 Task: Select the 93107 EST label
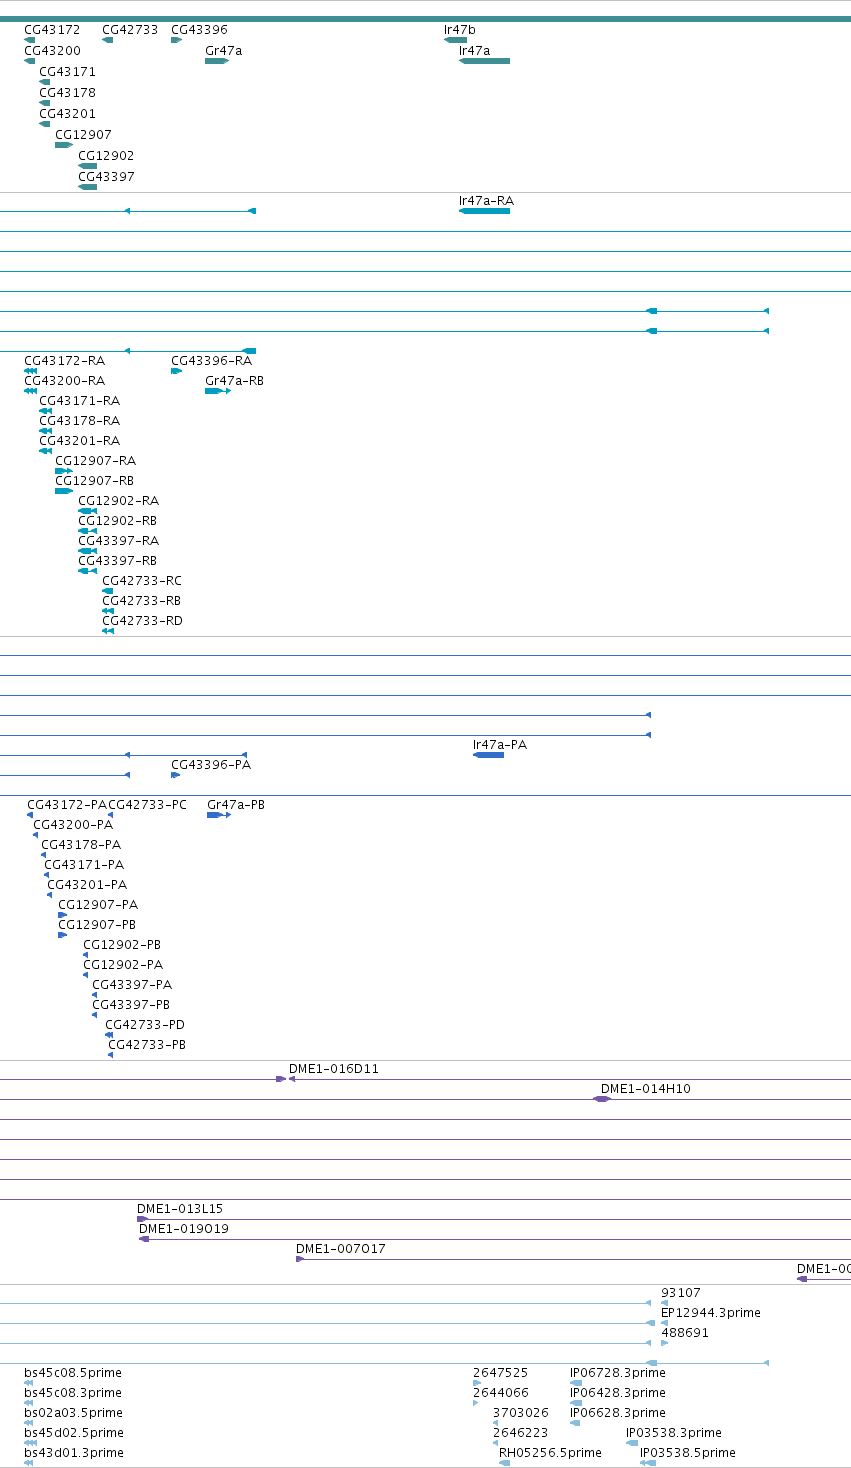(x=681, y=1293)
